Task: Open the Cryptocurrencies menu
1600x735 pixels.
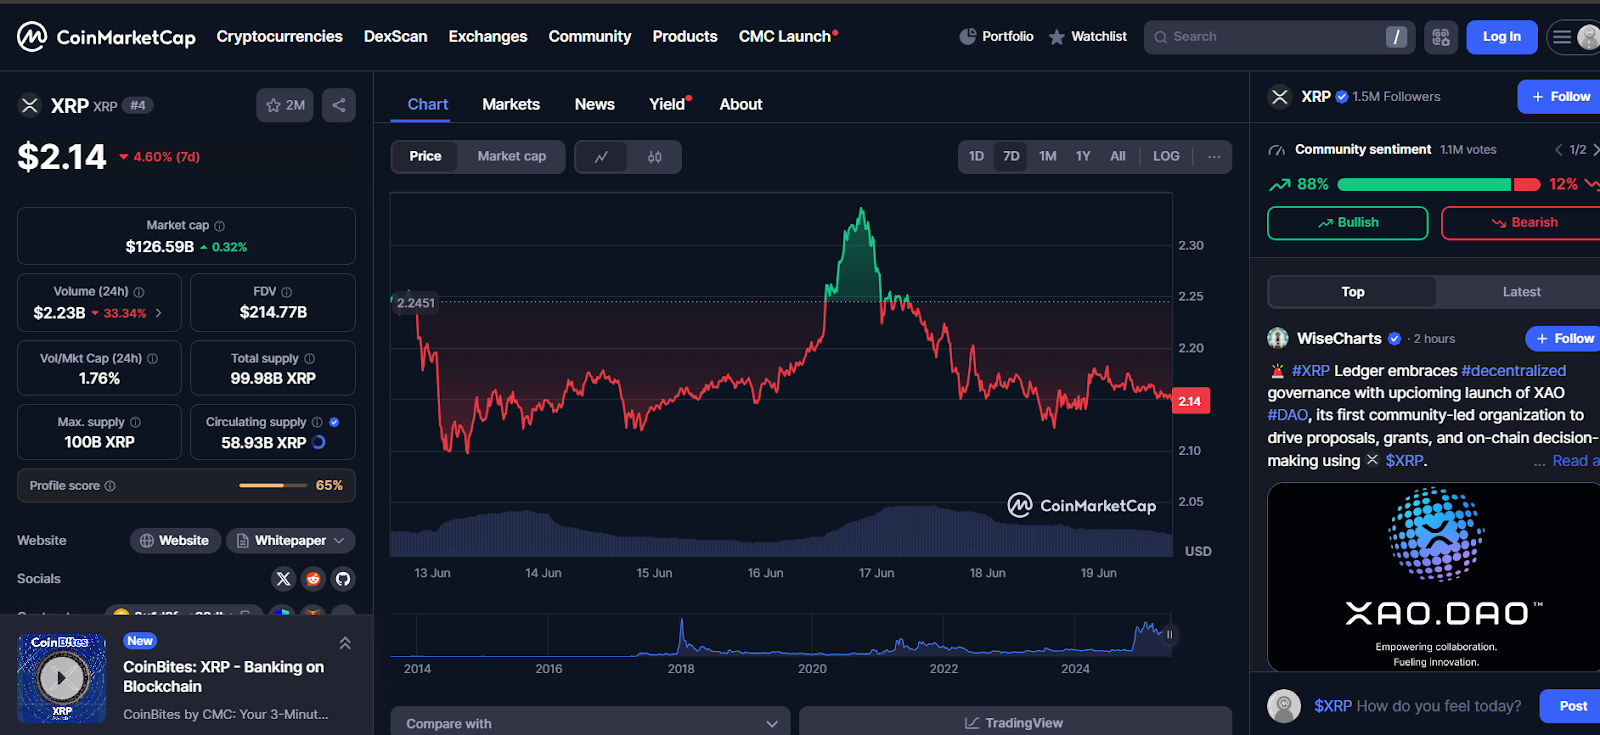Action: click(279, 37)
